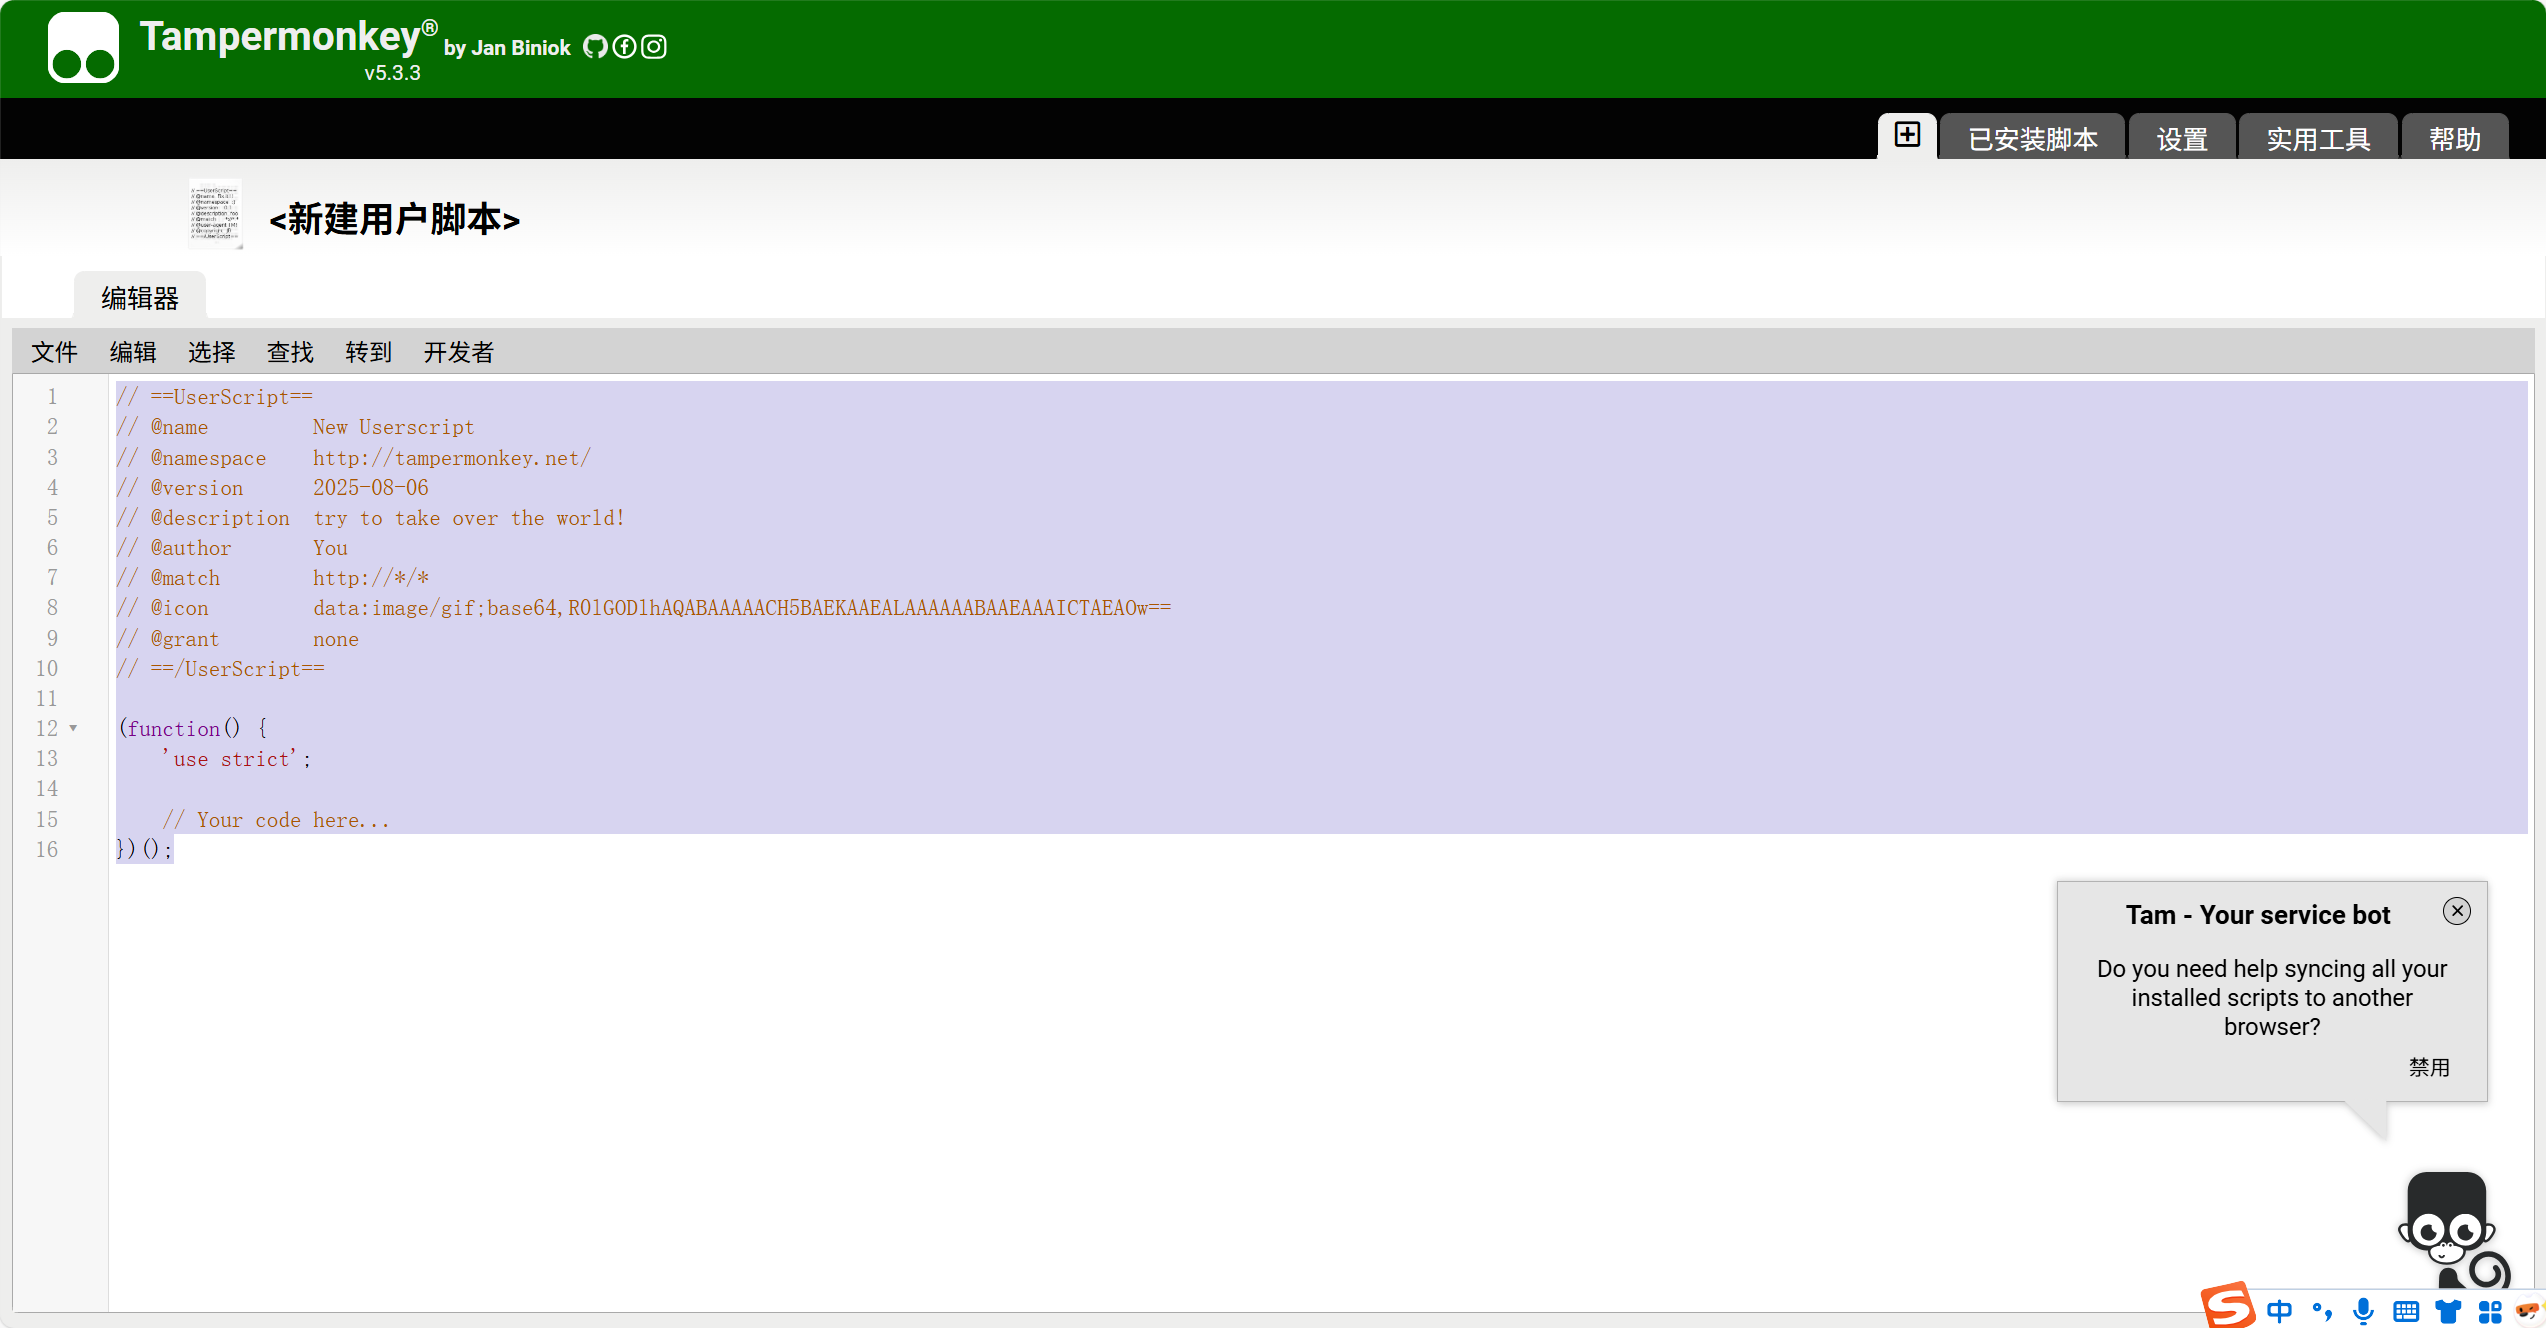Click the new script plus tab icon
This screenshot has width=2546, height=1328.
coord(1907,136)
